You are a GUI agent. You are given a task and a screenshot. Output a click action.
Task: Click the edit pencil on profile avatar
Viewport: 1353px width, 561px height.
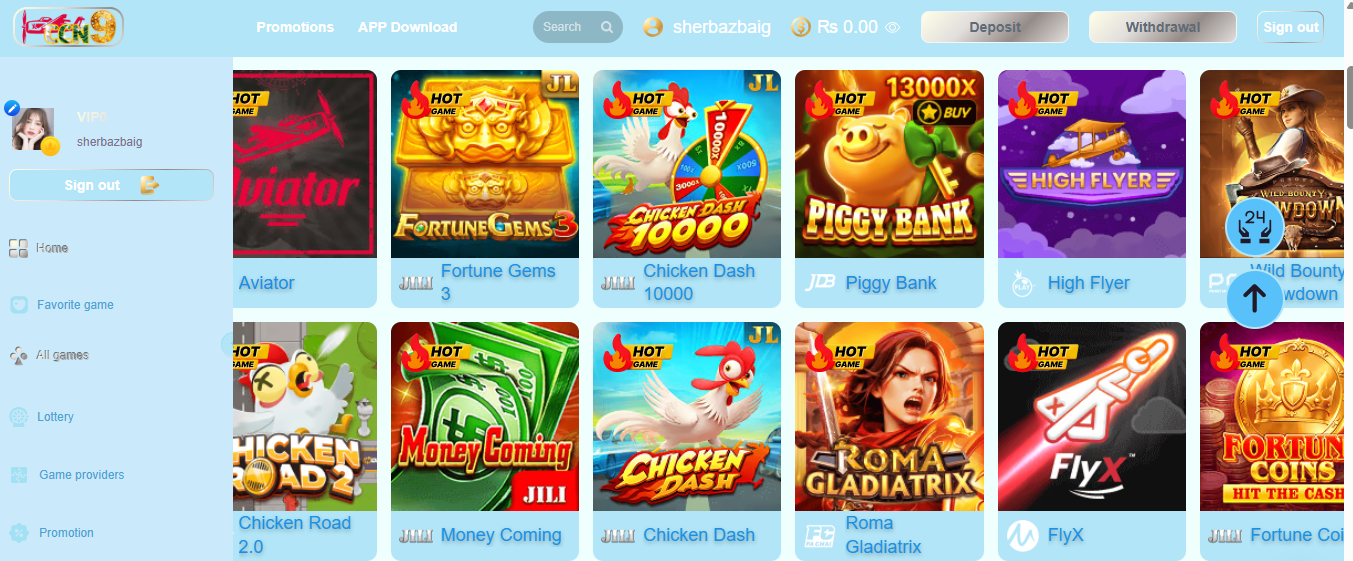point(13,108)
